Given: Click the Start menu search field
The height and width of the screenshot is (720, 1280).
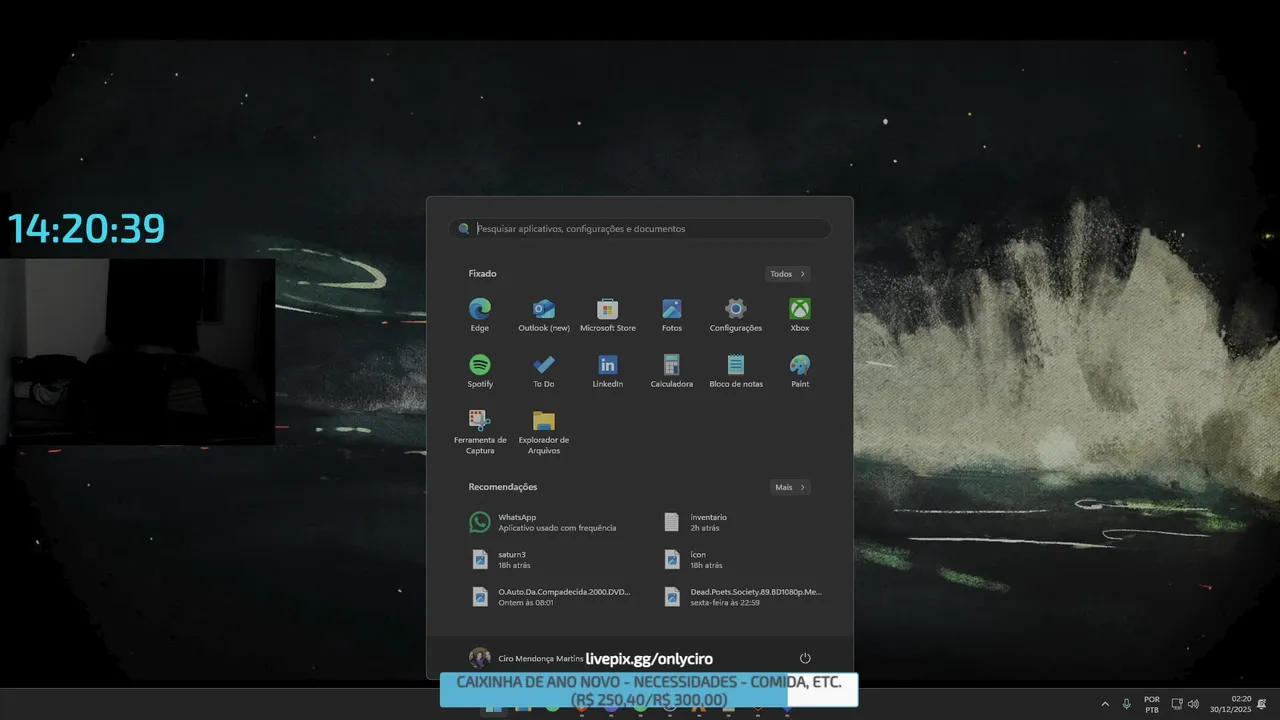Looking at the screenshot, I should pyautogui.click(x=640, y=229).
